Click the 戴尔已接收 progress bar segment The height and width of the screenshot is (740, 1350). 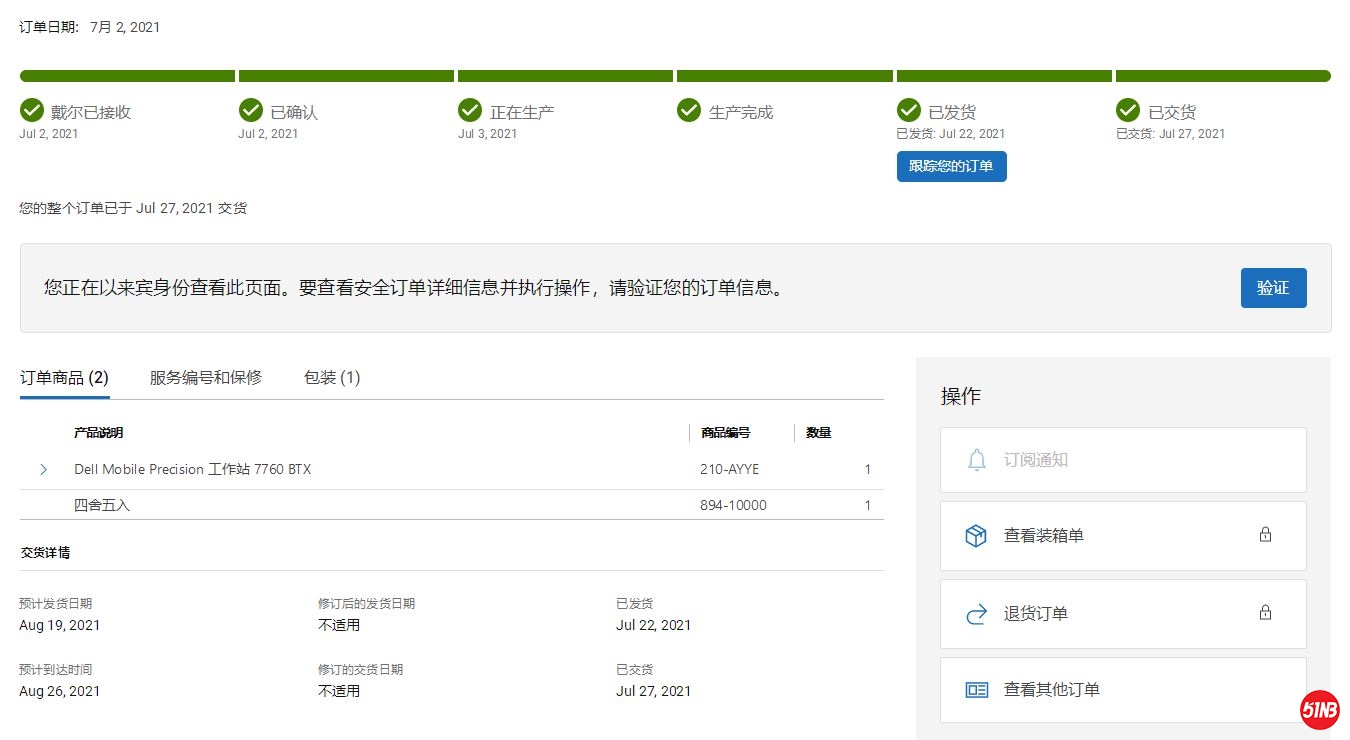[127, 76]
